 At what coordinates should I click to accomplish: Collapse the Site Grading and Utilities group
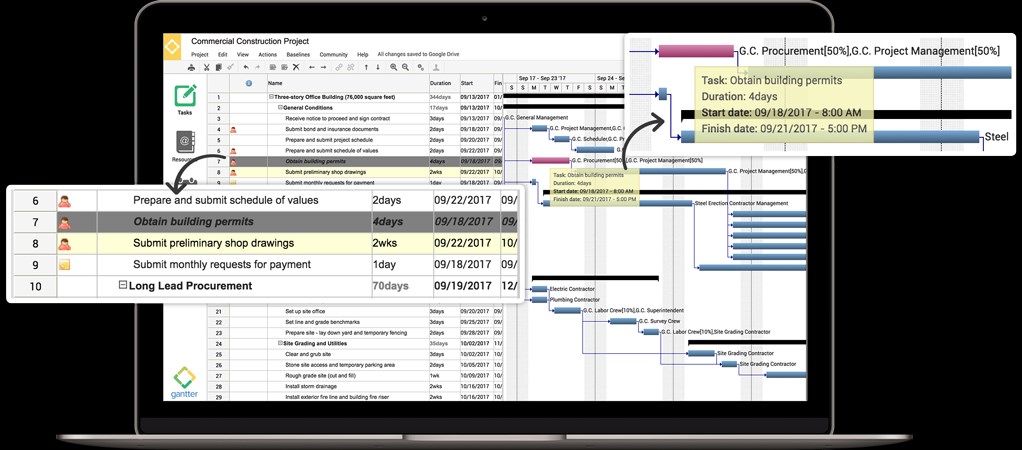280,343
